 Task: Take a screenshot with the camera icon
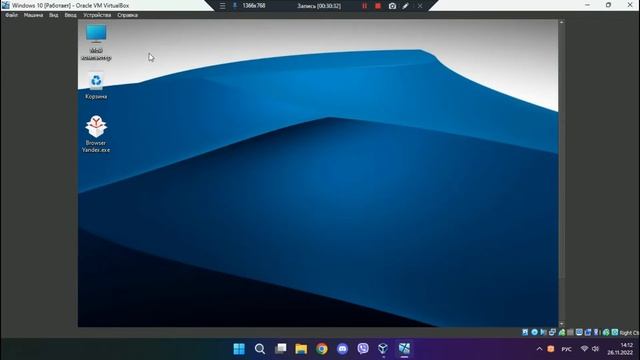pos(392,6)
